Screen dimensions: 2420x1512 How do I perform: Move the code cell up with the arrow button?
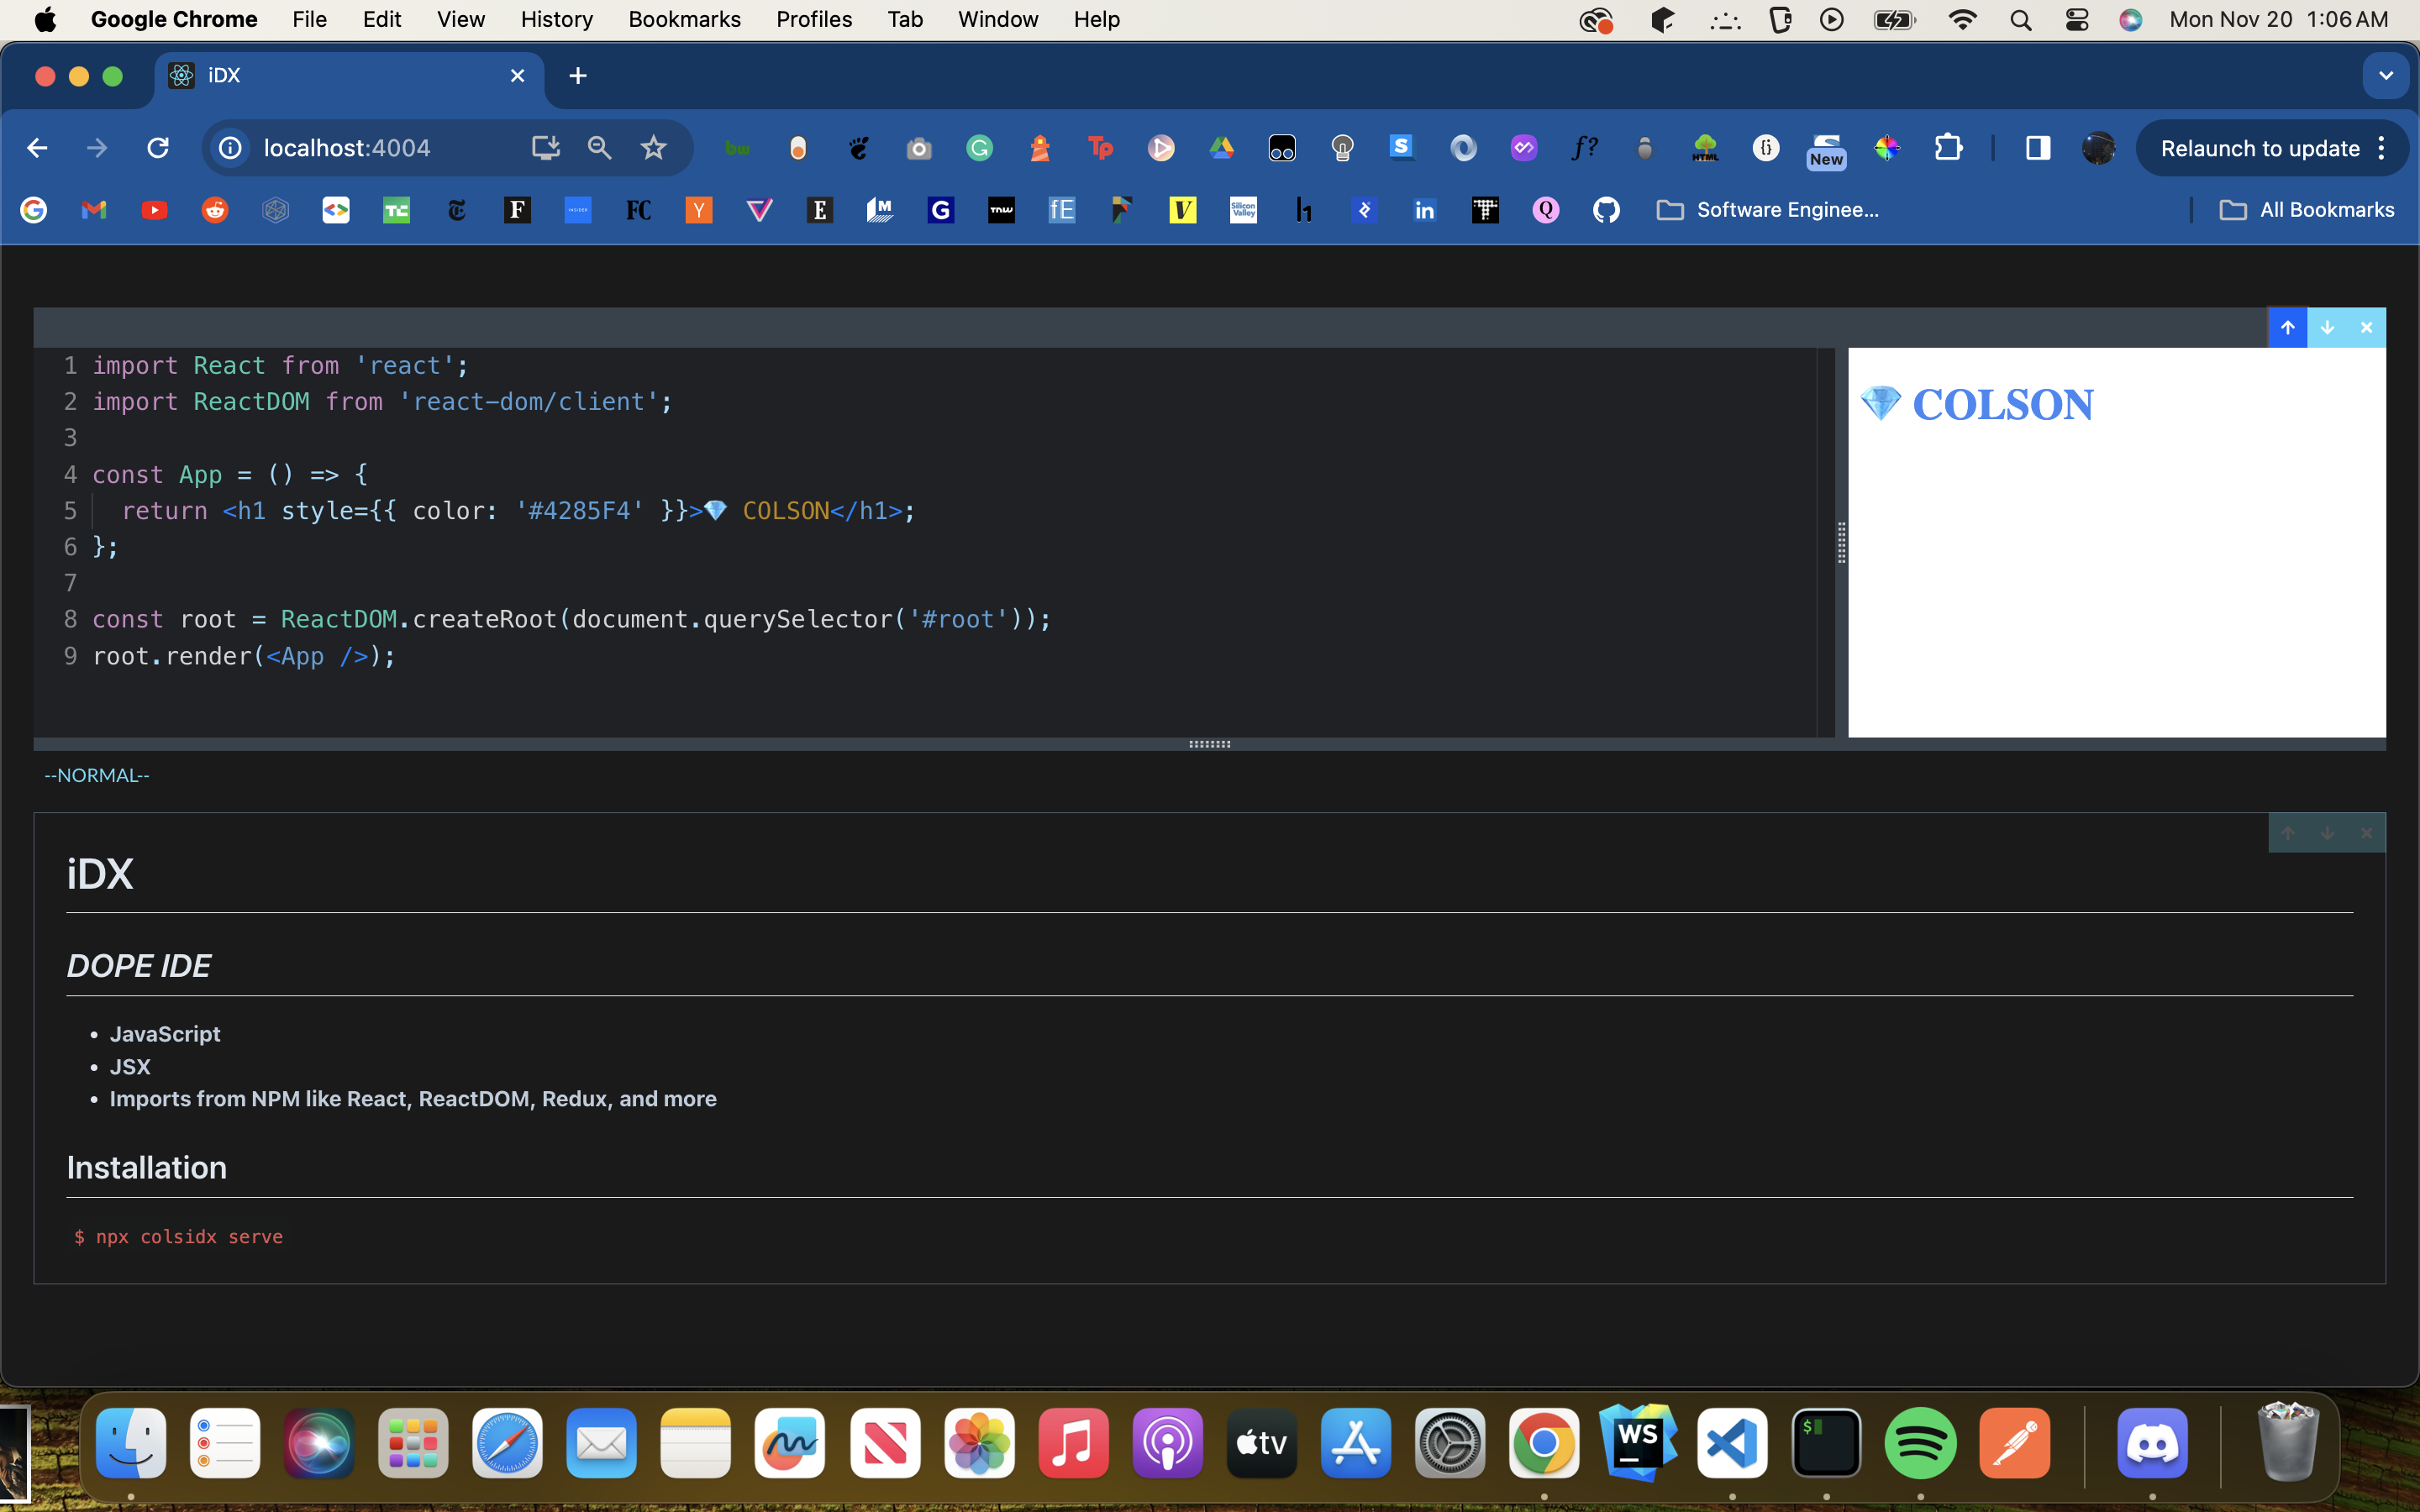tap(2287, 327)
